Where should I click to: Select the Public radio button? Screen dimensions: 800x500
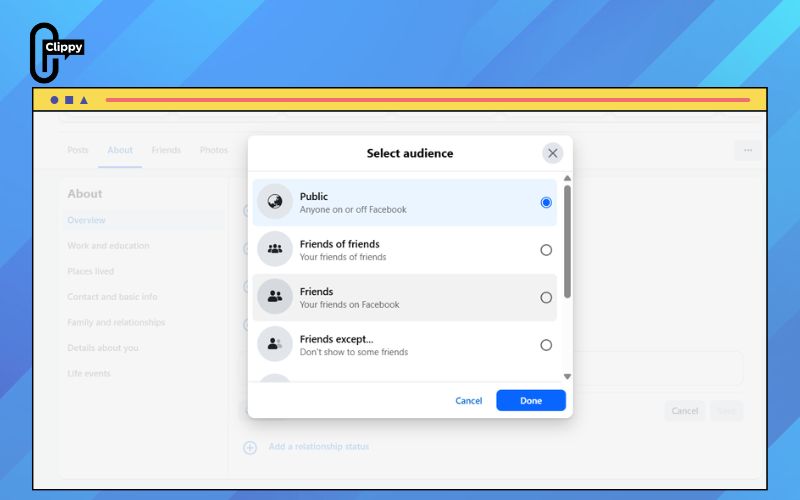coord(546,203)
